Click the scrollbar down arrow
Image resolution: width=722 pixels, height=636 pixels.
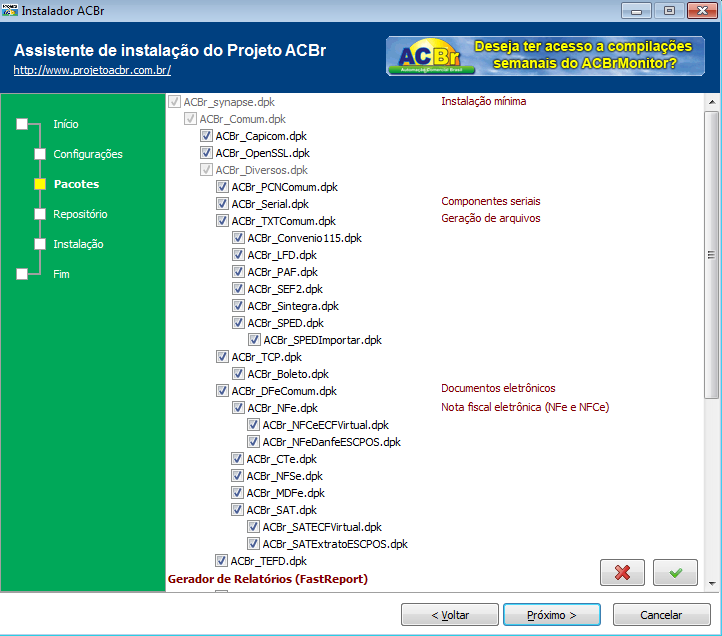(x=712, y=583)
